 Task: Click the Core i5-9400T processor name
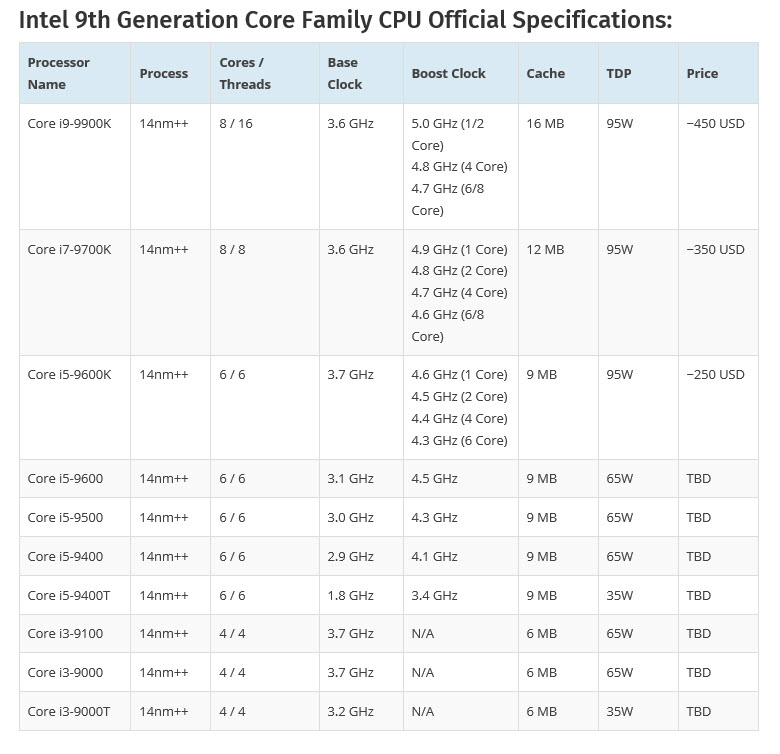[69, 595]
